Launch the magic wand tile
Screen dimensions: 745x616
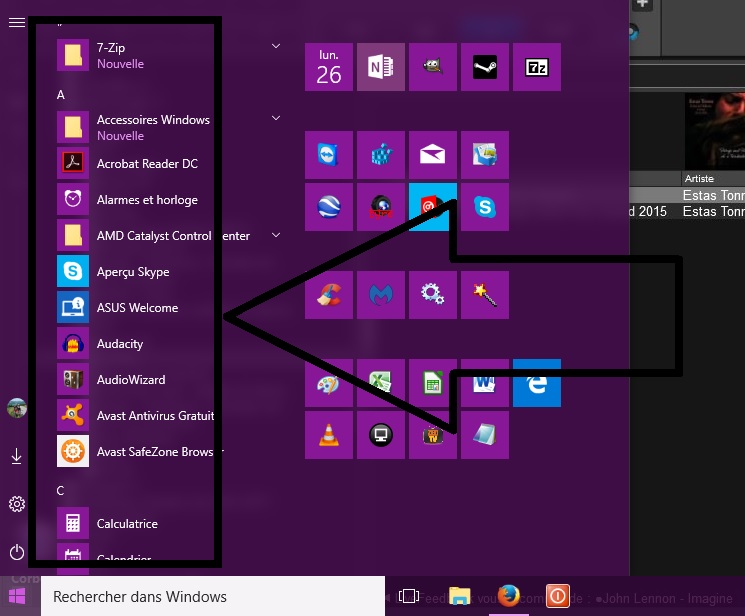pos(485,295)
